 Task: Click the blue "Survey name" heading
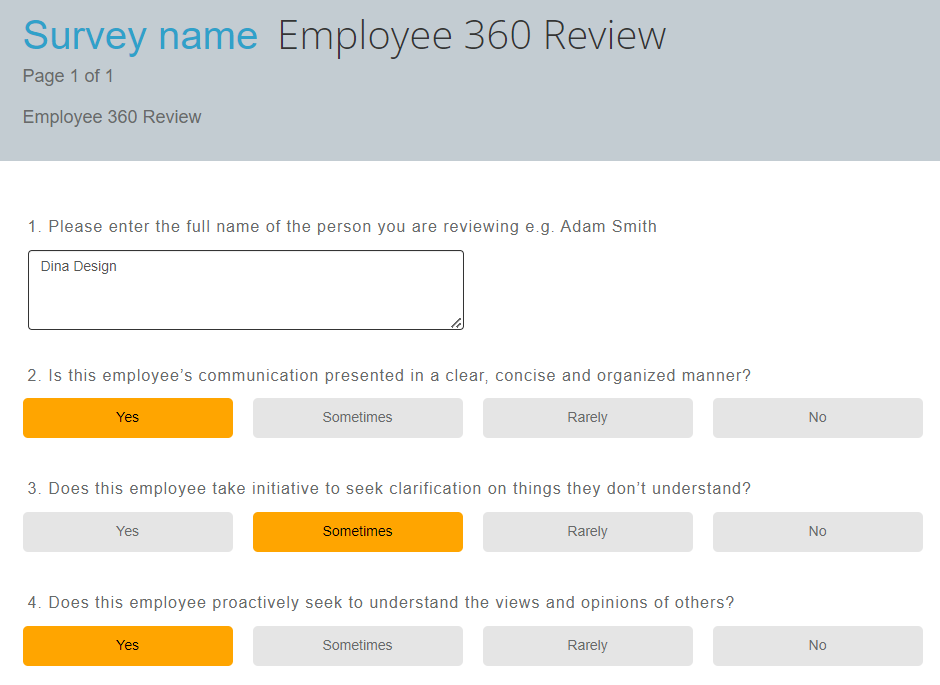[x=140, y=35]
